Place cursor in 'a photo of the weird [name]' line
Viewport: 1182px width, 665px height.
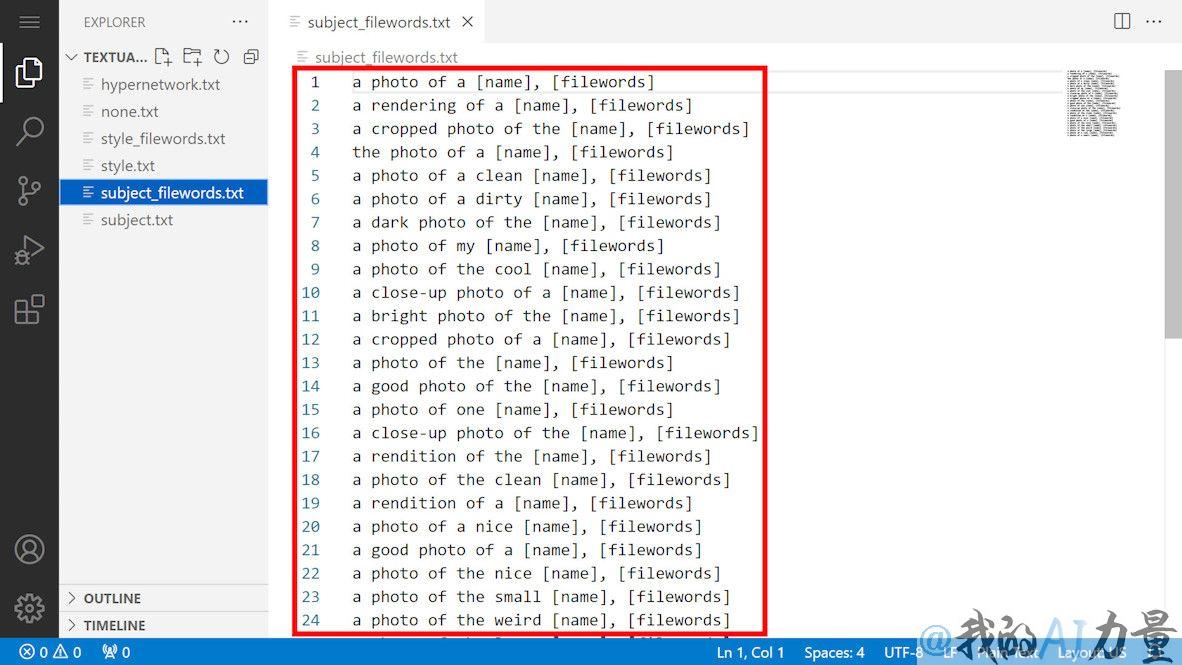pyautogui.click(x=540, y=620)
